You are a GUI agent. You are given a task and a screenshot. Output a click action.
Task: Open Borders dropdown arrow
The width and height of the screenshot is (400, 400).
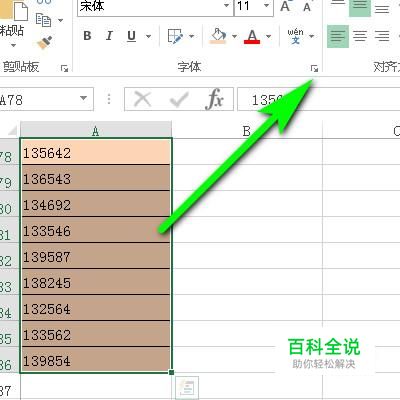pyautogui.click(x=191, y=36)
